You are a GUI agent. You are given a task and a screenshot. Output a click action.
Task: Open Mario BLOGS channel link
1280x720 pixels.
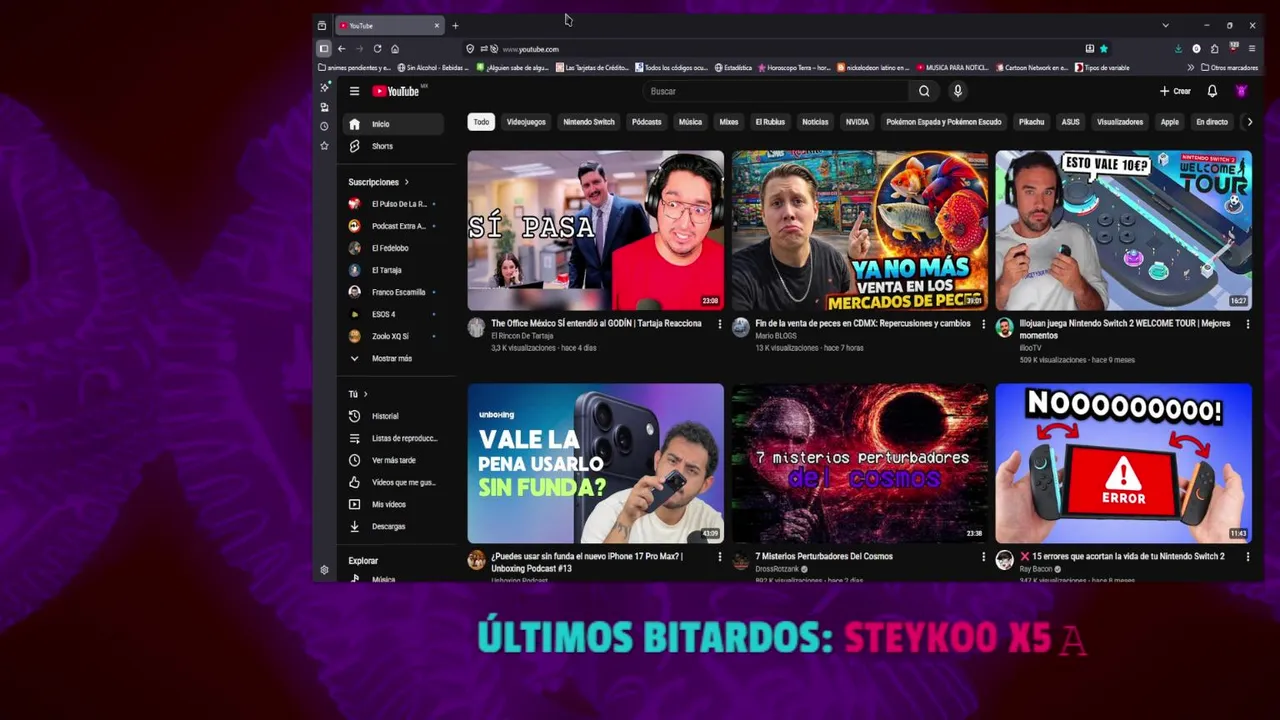point(775,336)
